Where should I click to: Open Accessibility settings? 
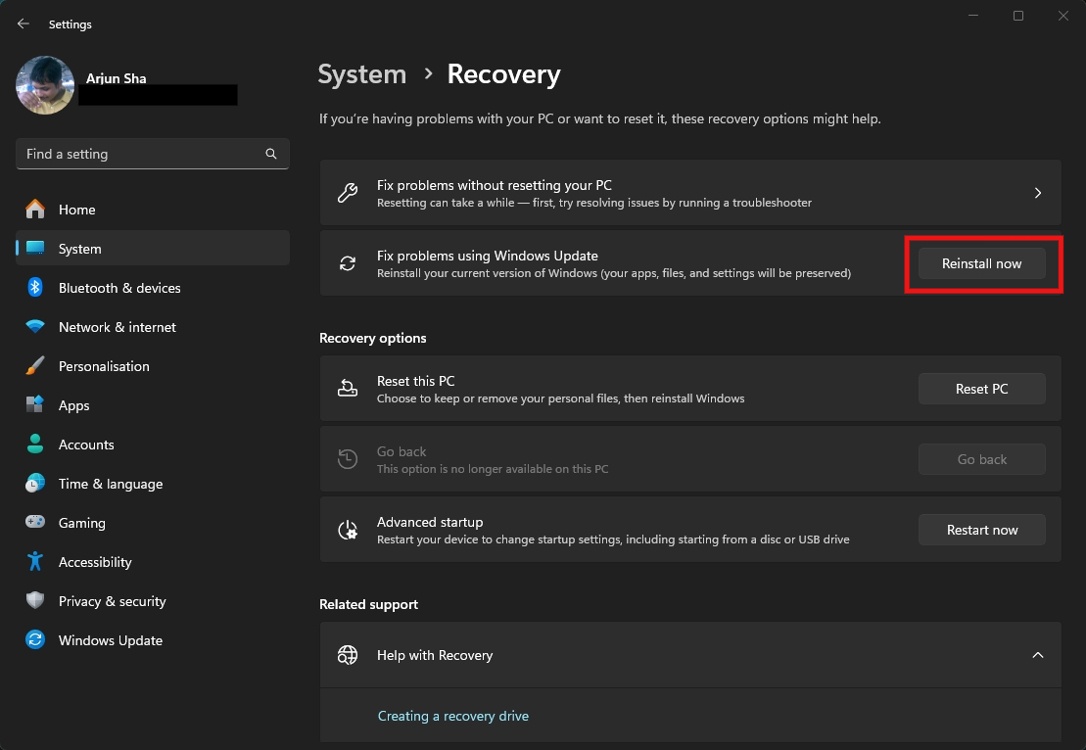point(94,561)
